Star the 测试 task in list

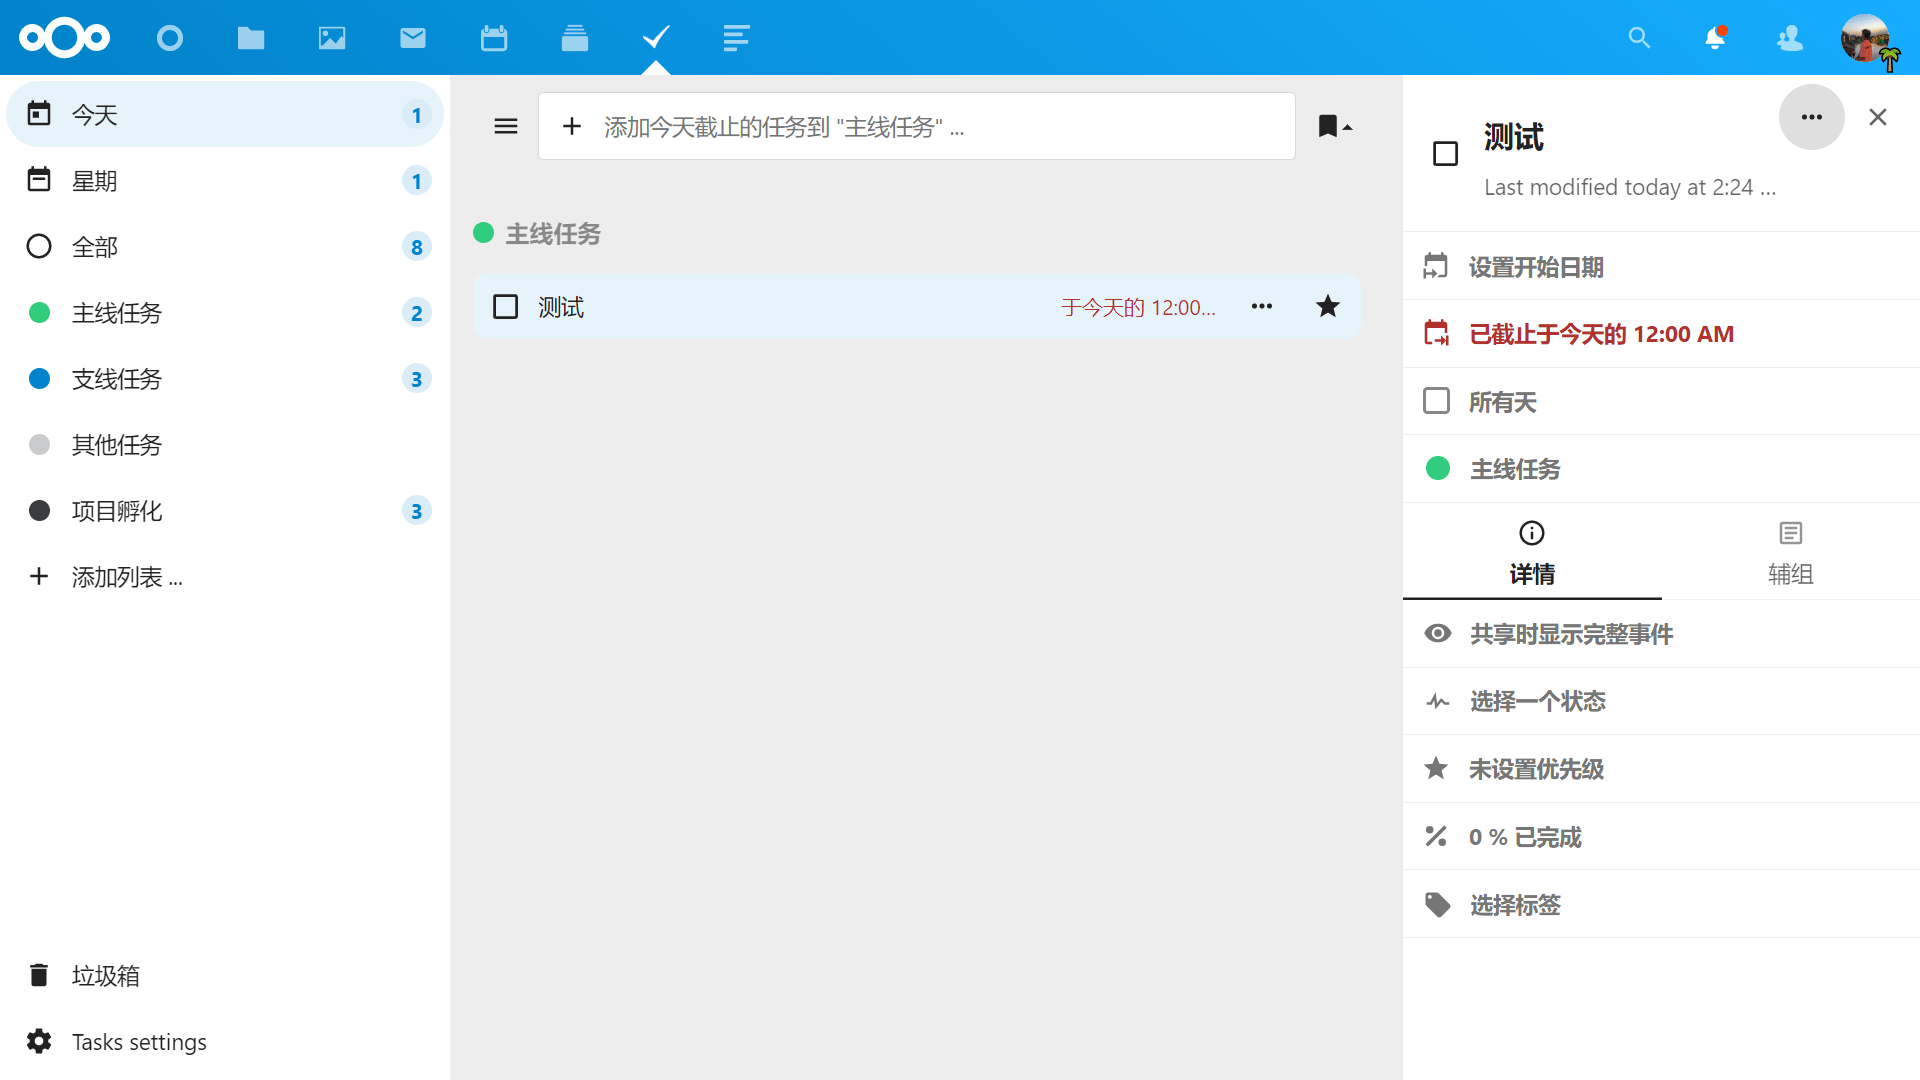pyautogui.click(x=1327, y=307)
